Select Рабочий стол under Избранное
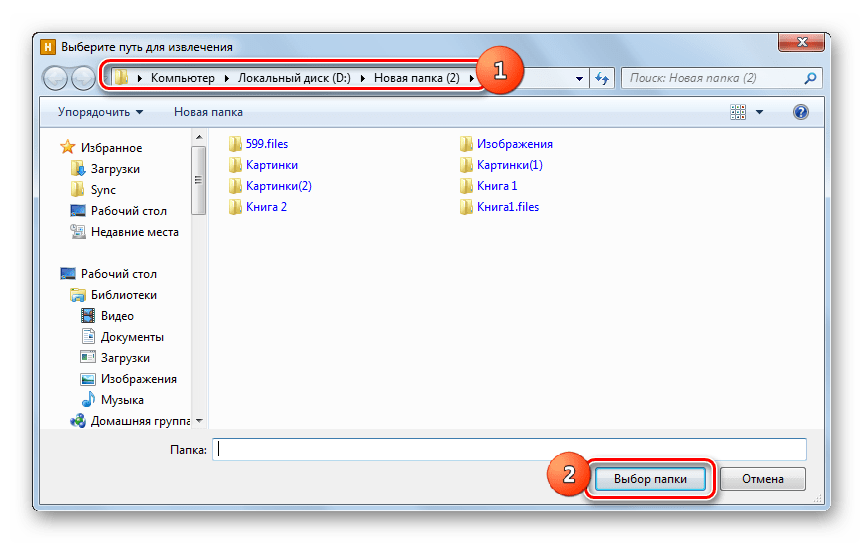864x544 pixels. tap(129, 211)
